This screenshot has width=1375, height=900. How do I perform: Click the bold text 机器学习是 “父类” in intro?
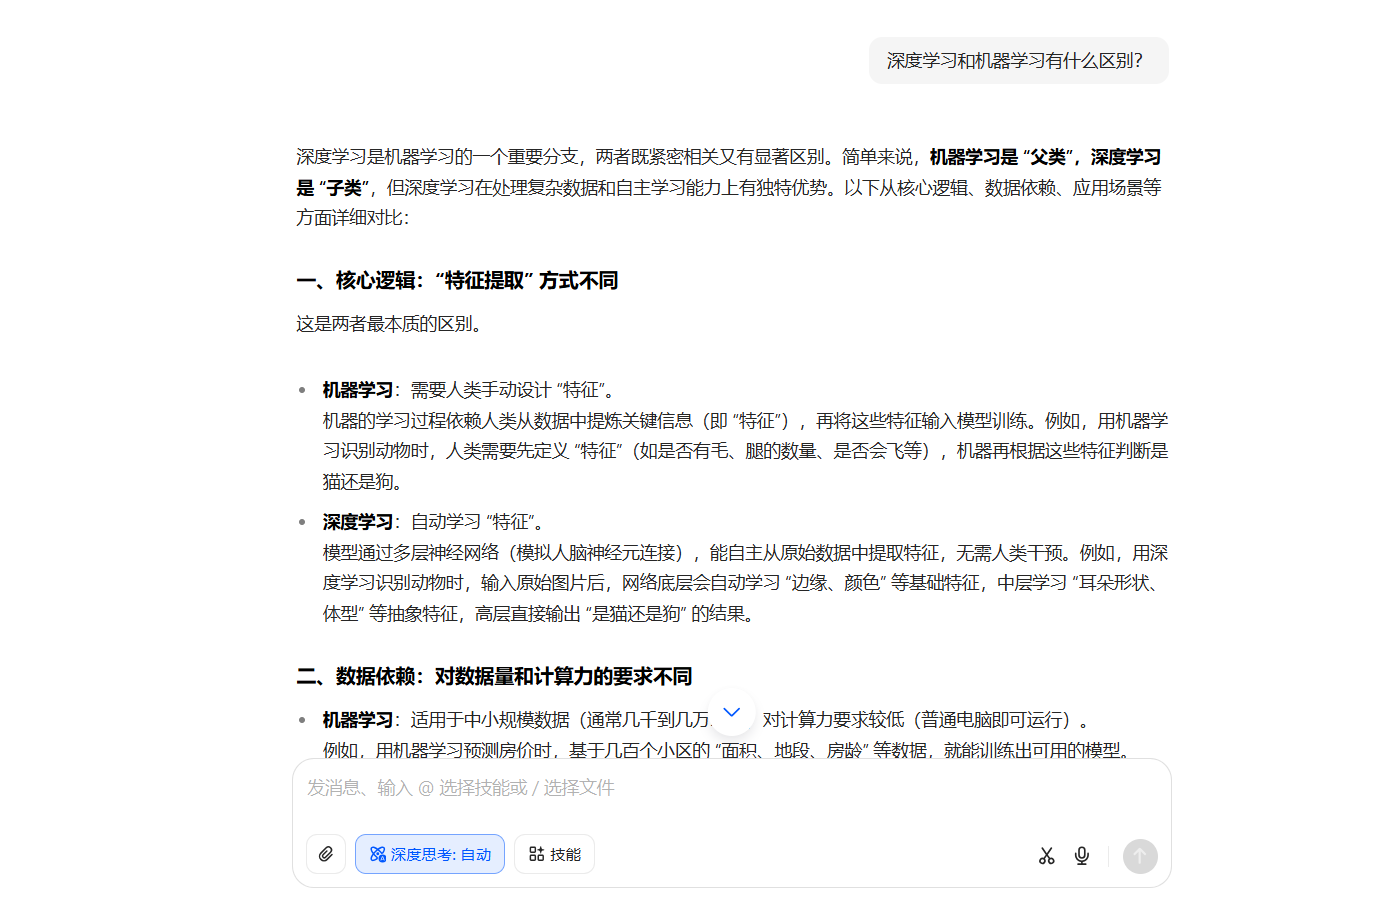[x=997, y=157]
